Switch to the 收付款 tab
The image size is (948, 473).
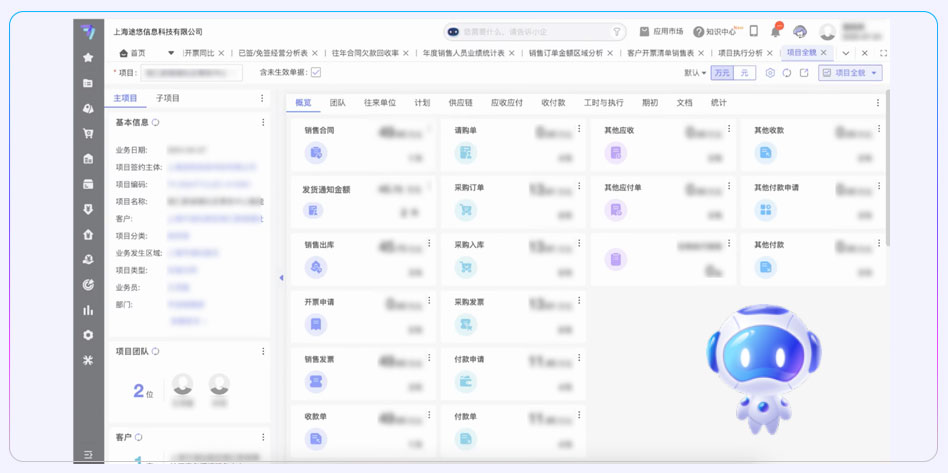pyautogui.click(x=554, y=103)
